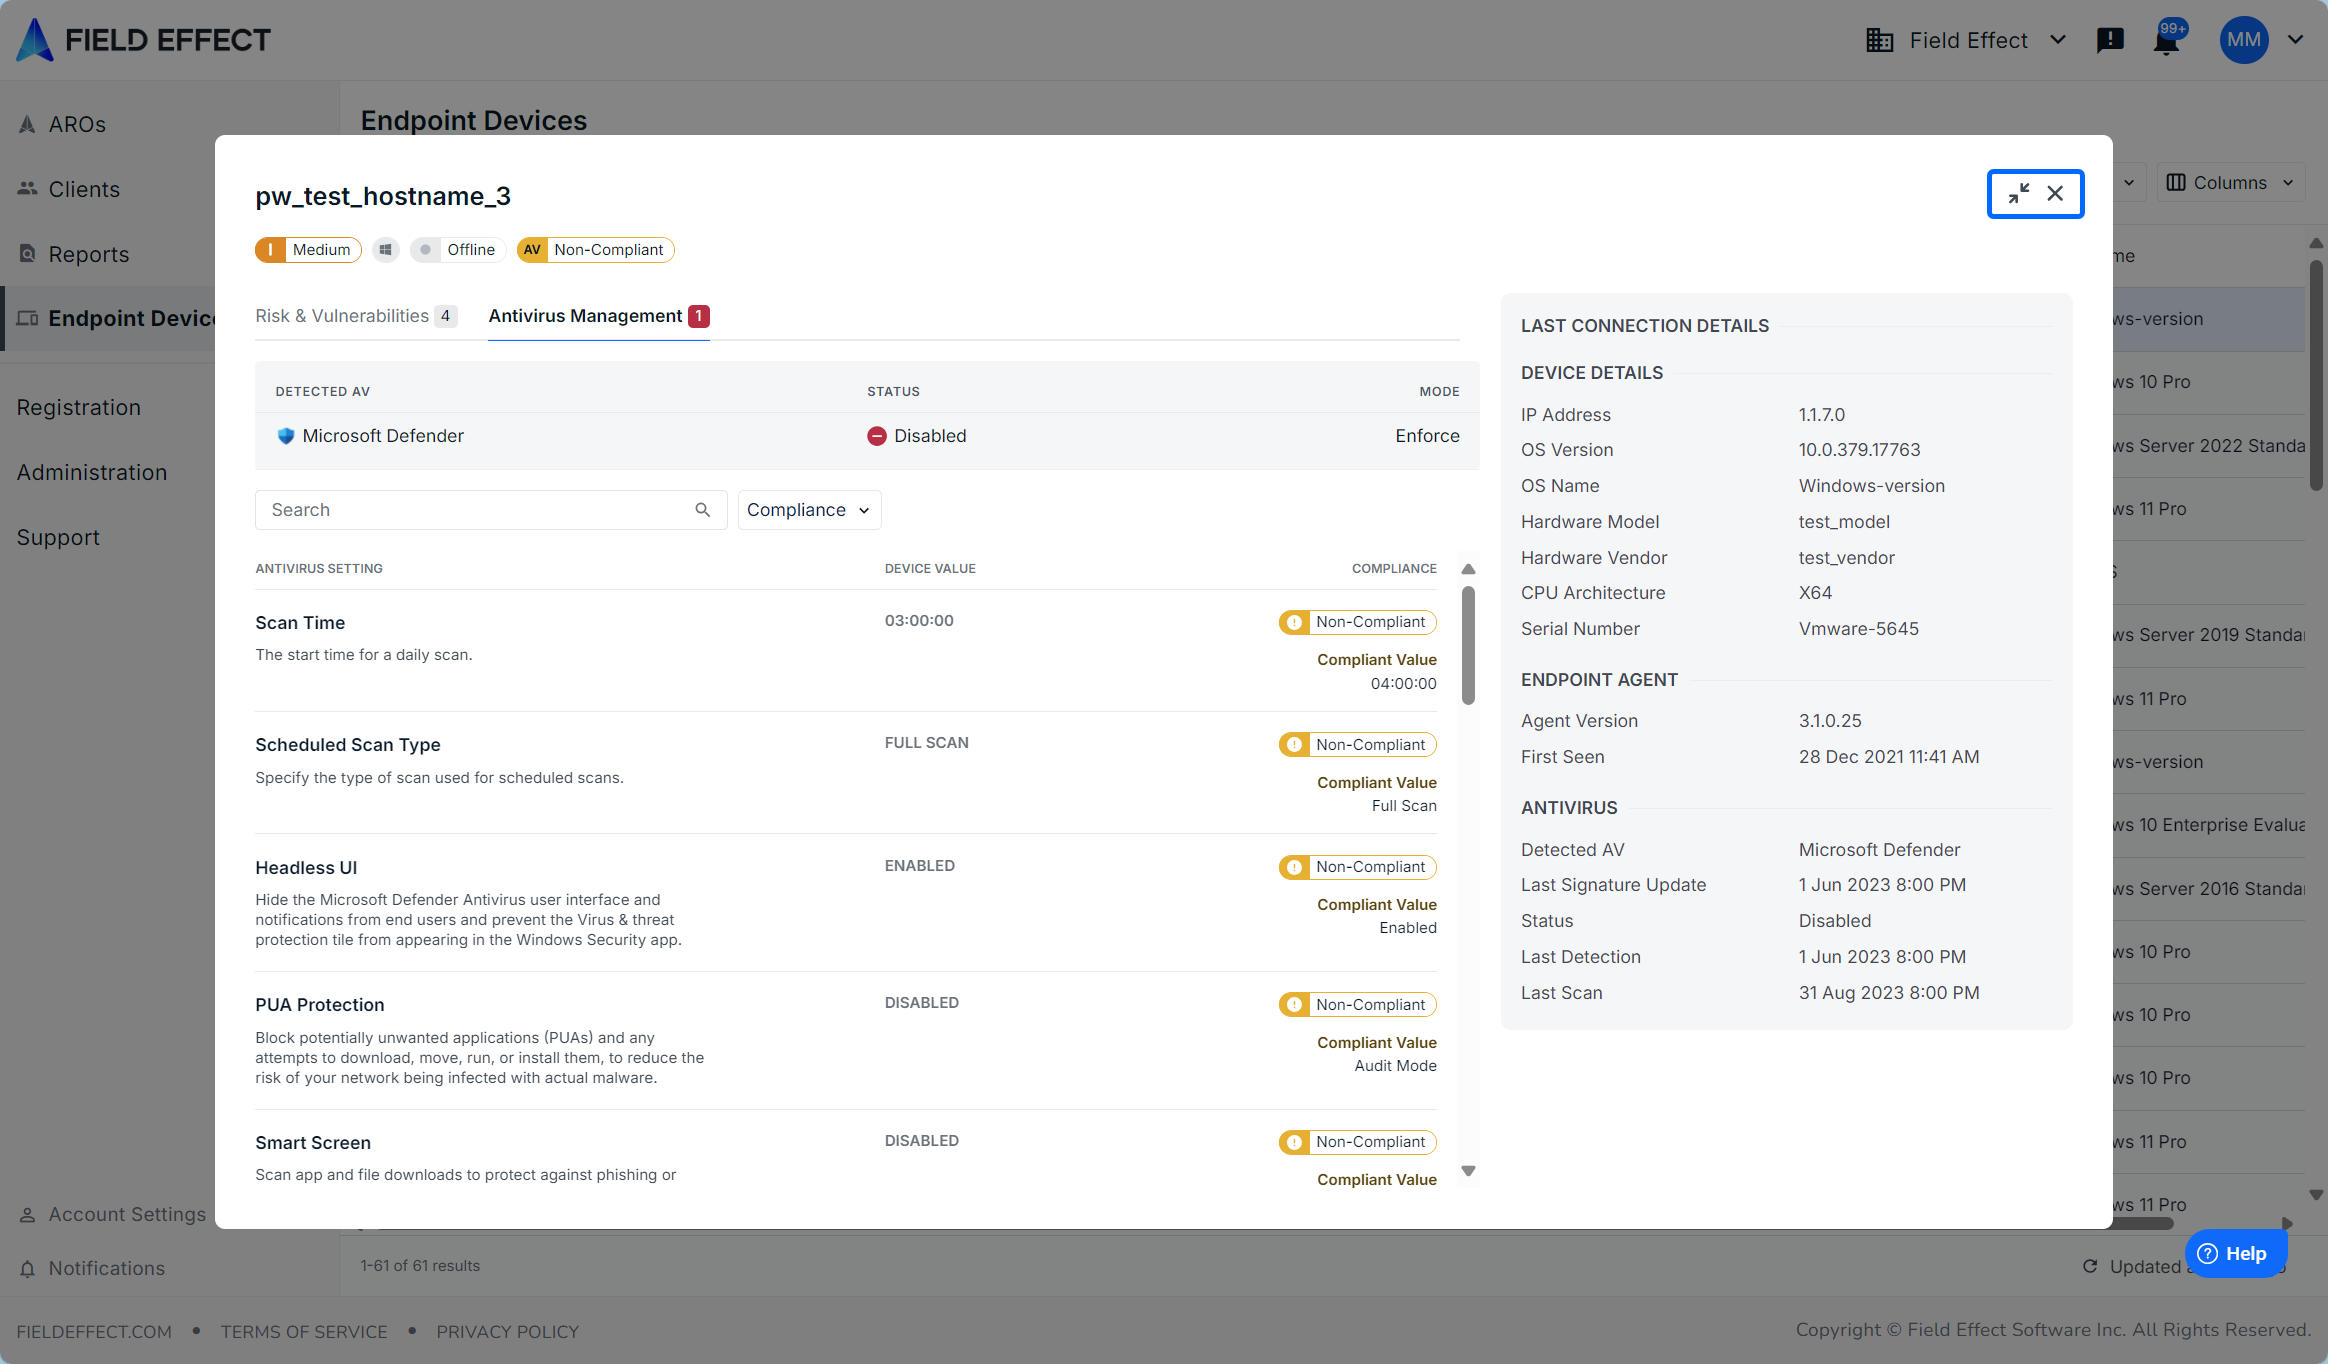Click the Offline status indicator
This screenshot has width=2328, height=1364.
(458, 250)
